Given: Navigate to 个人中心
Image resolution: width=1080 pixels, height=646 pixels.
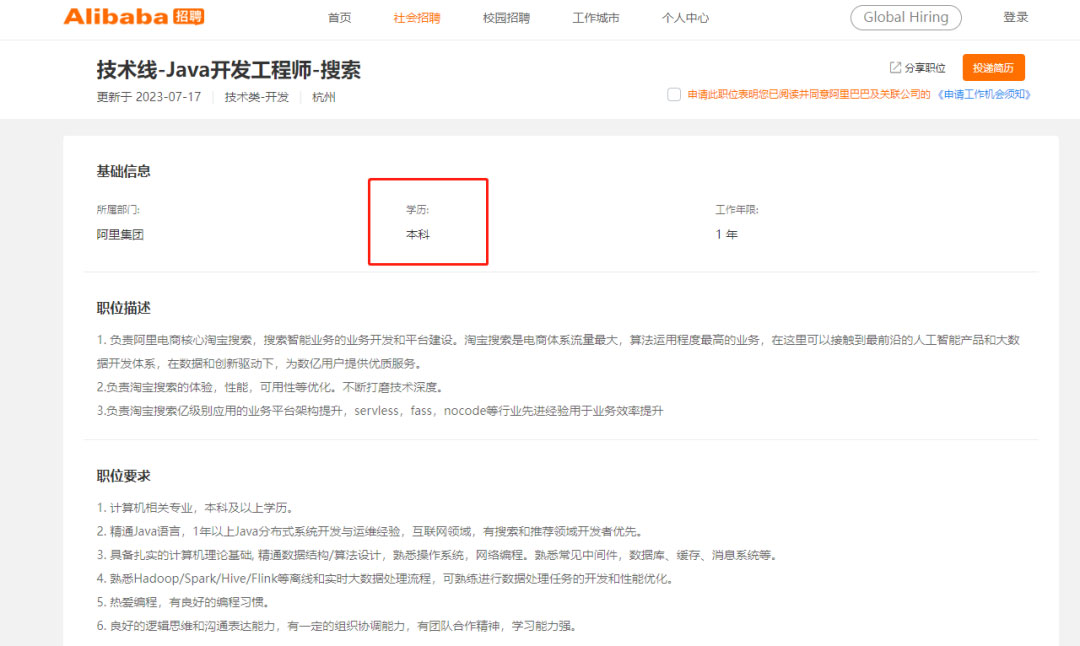Looking at the screenshot, I should pos(685,18).
